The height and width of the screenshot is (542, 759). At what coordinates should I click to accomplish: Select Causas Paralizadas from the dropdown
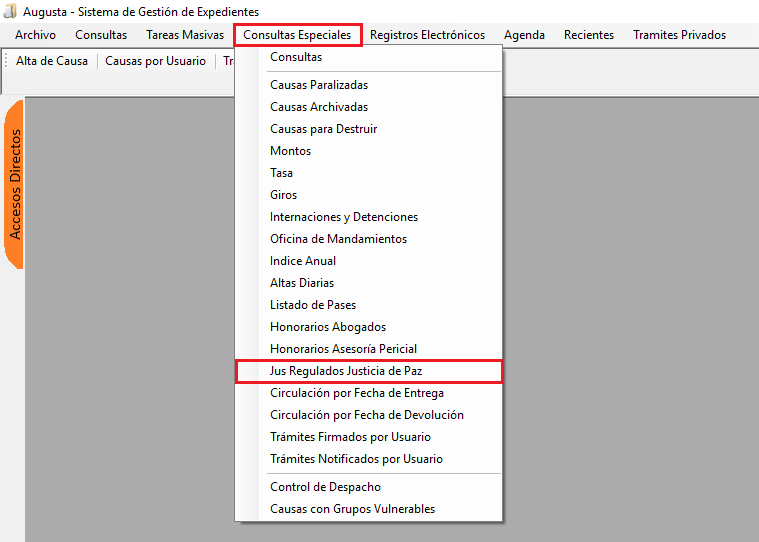click(x=319, y=85)
